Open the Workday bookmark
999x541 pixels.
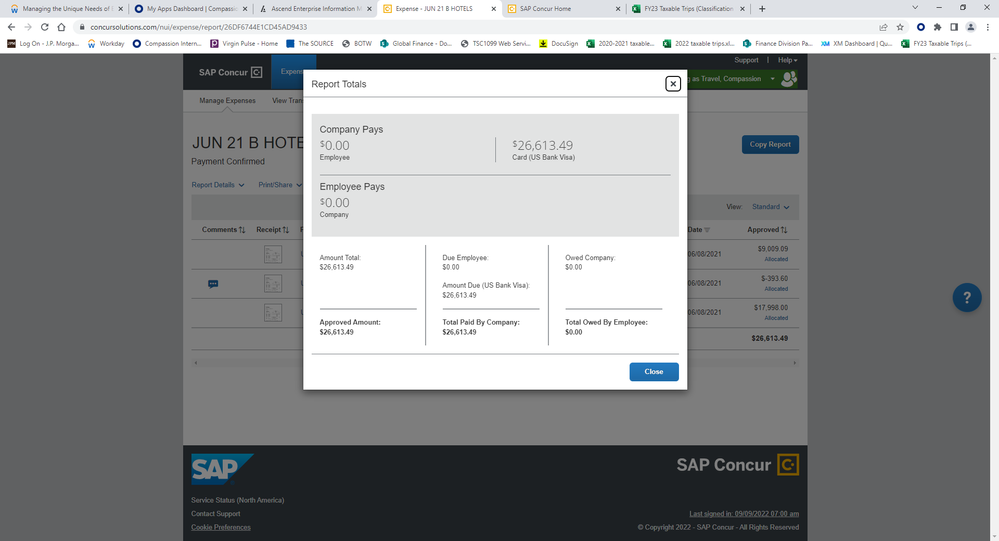point(106,43)
